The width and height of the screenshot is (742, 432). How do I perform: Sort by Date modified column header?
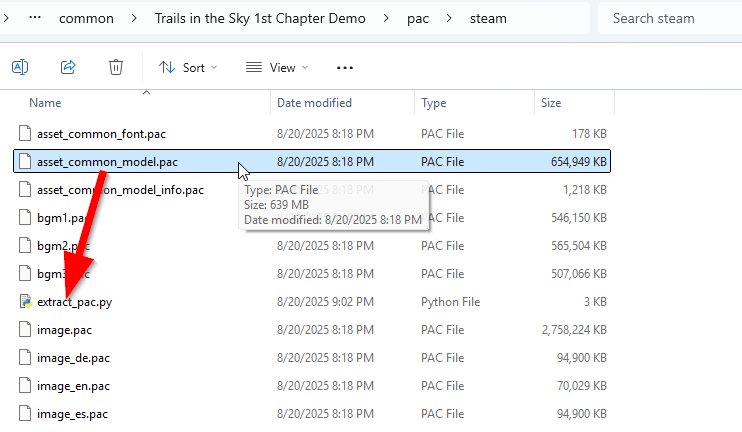click(314, 103)
